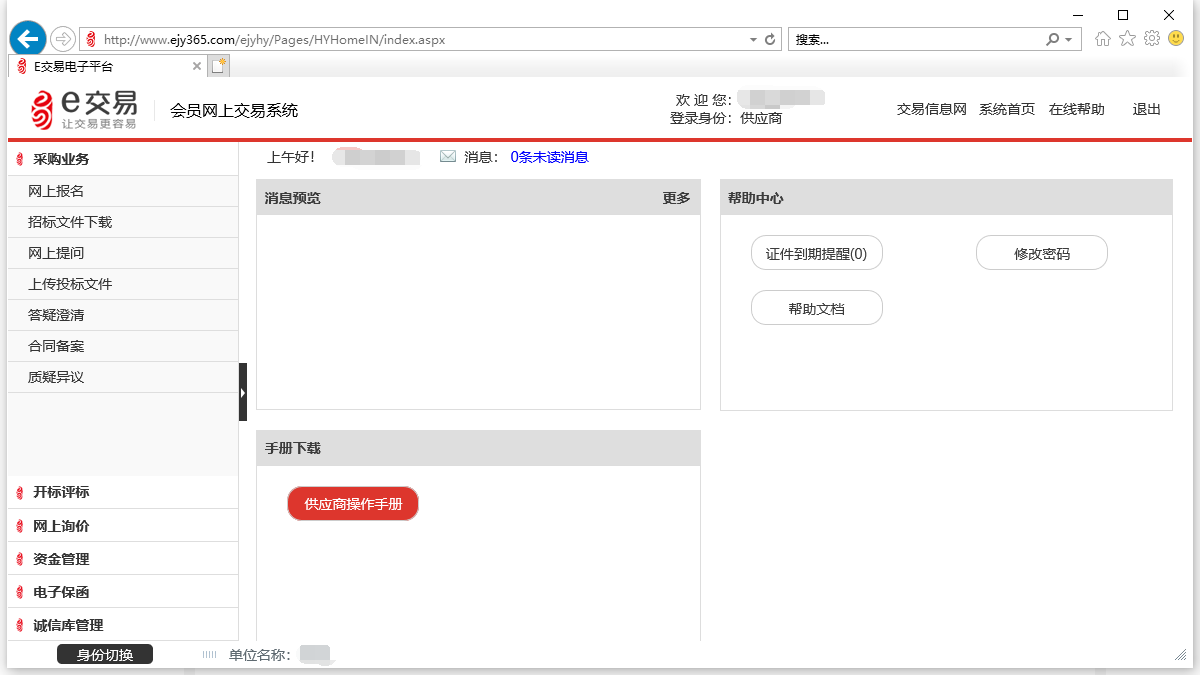The width and height of the screenshot is (1200, 675).
Task: Expand the 电子保函 section
Action: [x=123, y=591]
